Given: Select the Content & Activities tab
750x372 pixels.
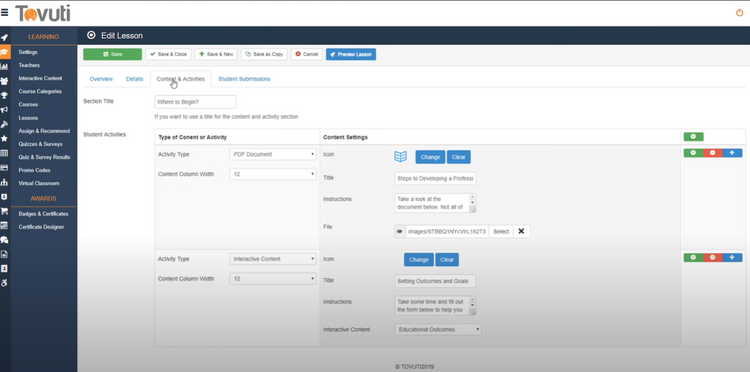Looking at the screenshot, I should tap(180, 79).
